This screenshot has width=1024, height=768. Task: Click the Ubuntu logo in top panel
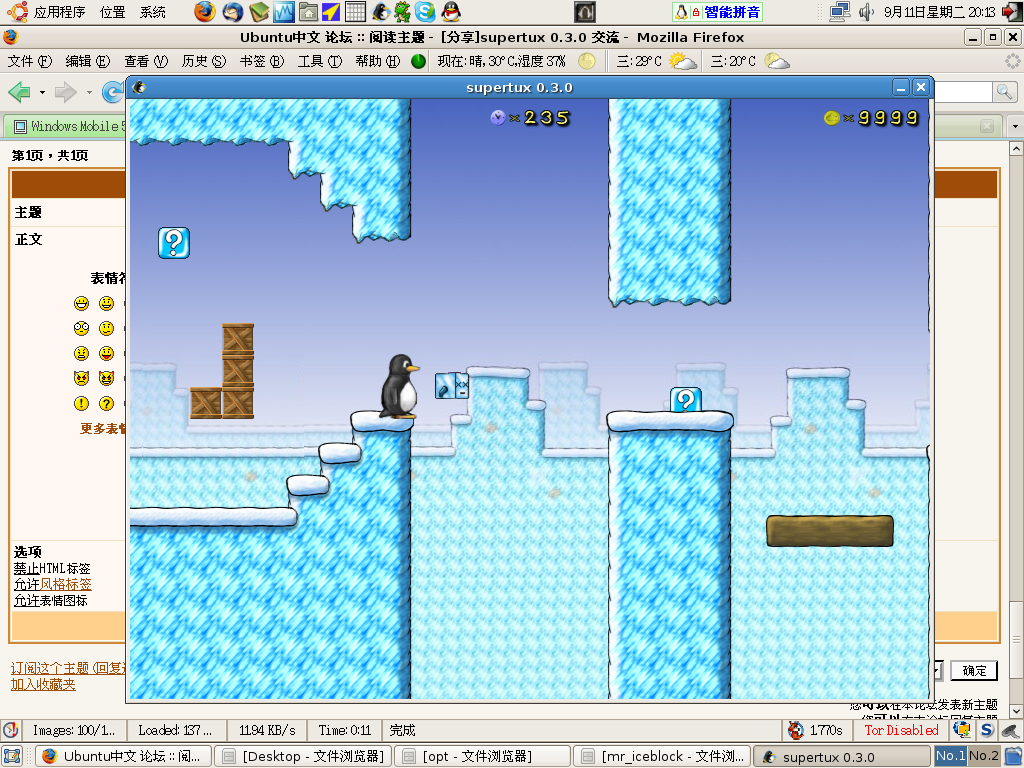(x=18, y=12)
